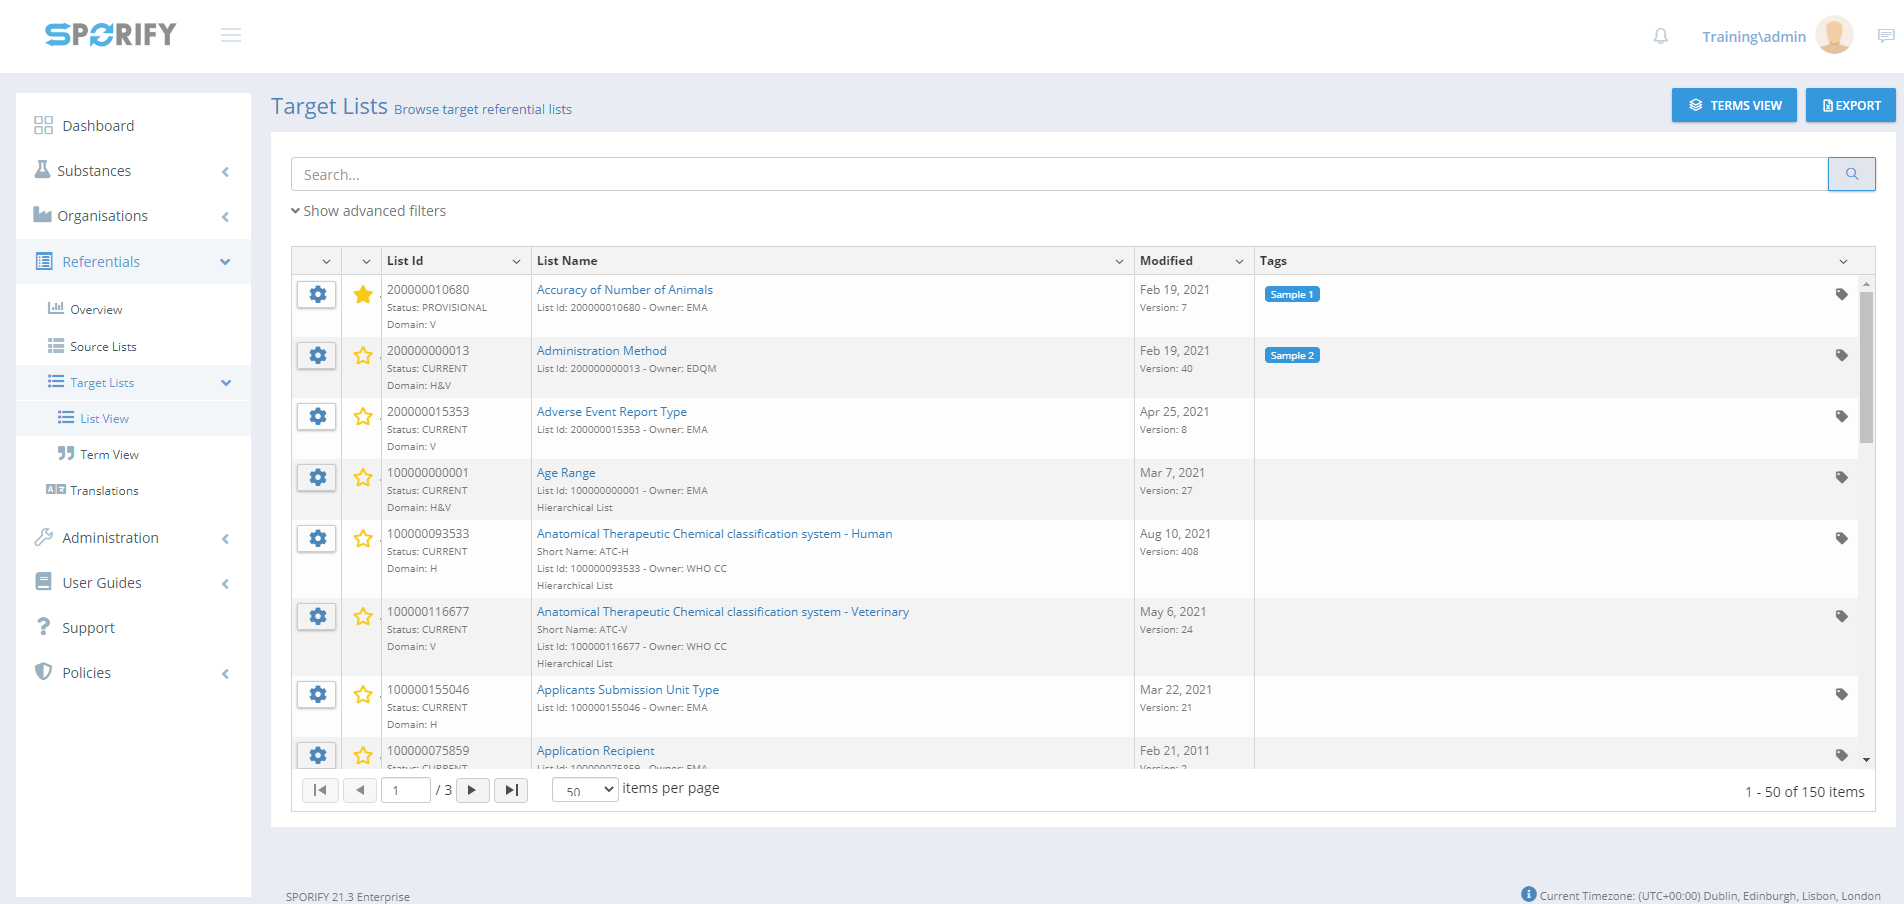Go to next page using arrow button
The width and height of the screenshot is (1904, 904).
click(472, 790)
